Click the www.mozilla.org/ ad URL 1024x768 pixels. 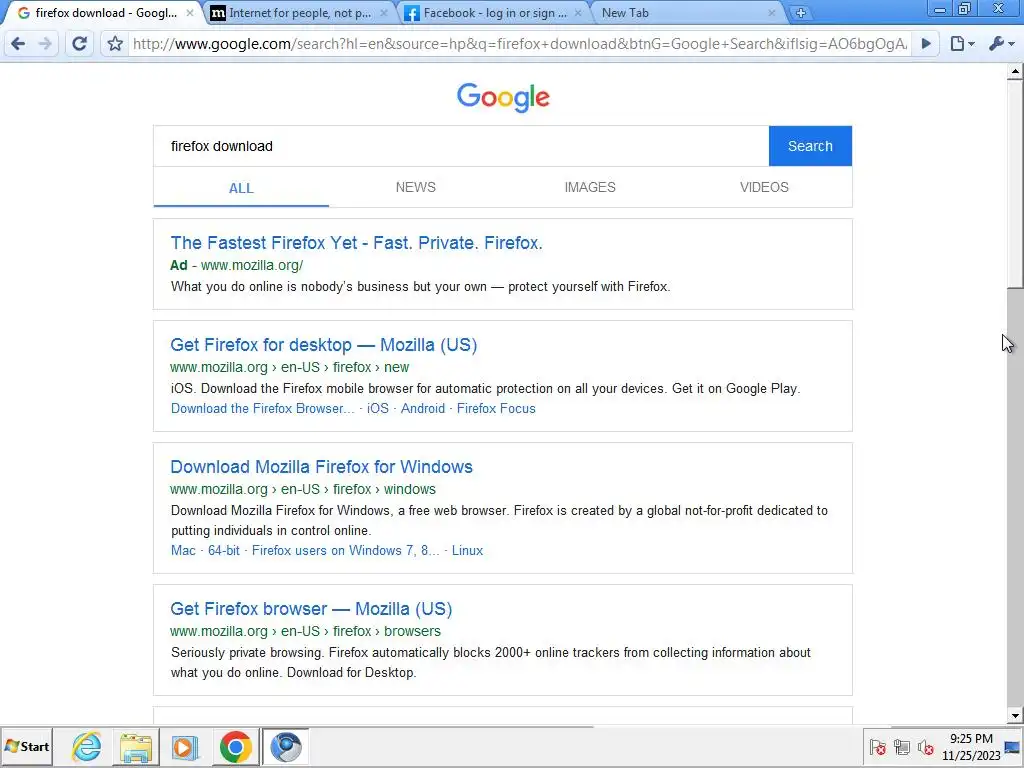[252, 265]
